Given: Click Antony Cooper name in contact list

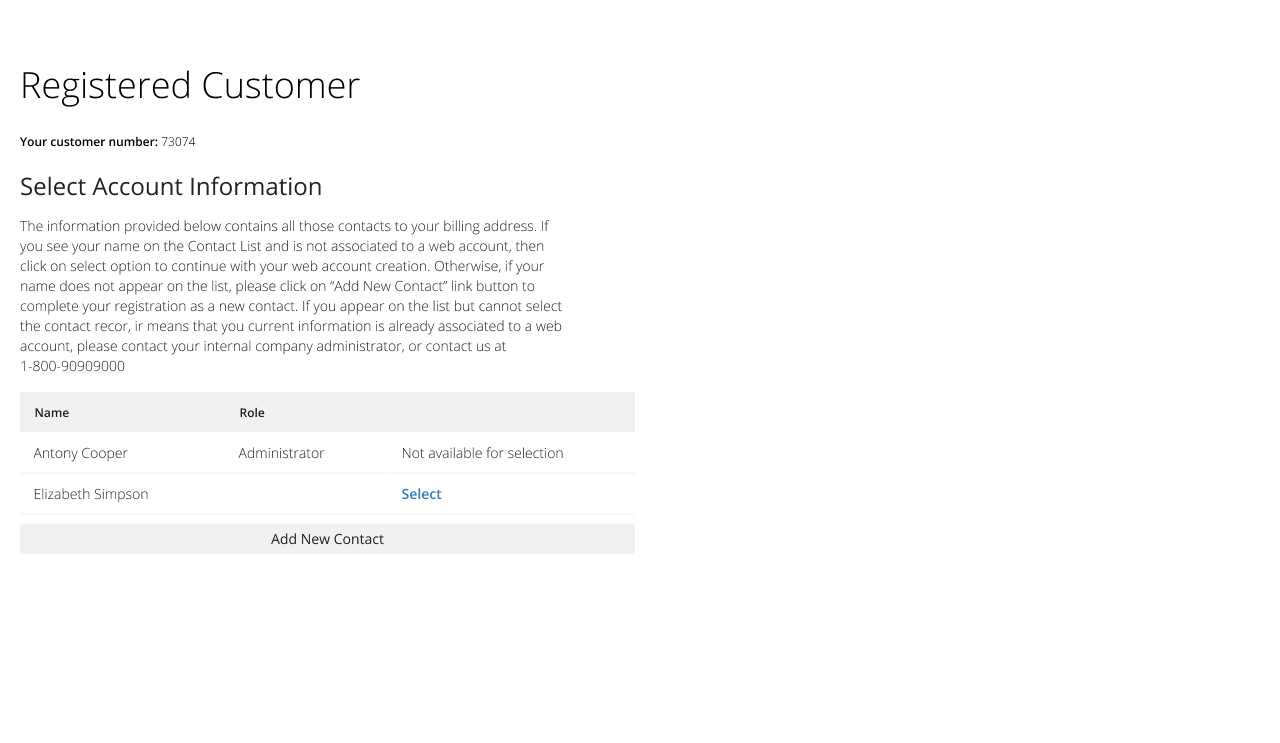Looking at the screenshot, I should tap(81, 453).
